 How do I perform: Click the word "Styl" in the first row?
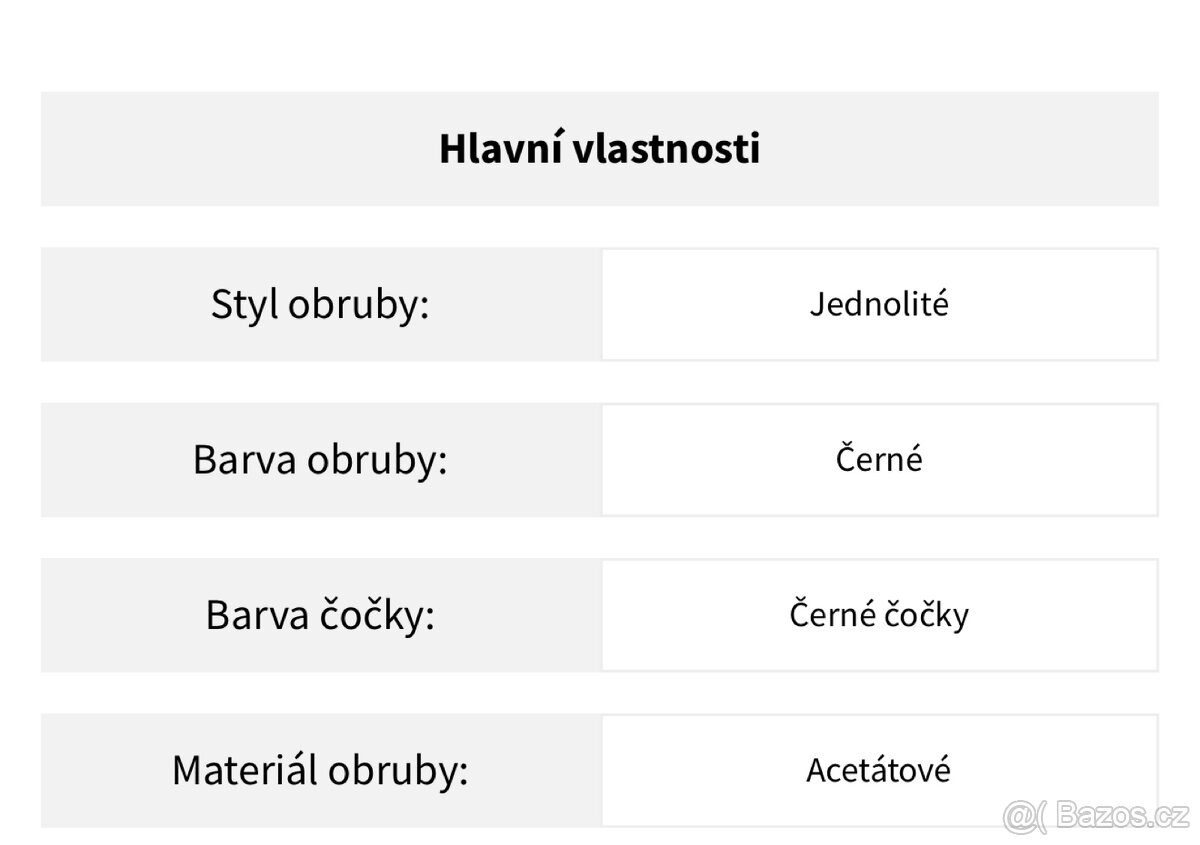pyautogui.click(x=243, y=304)
